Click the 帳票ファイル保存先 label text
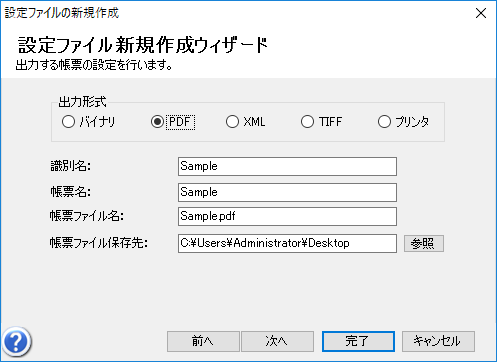 click(99, 243)
